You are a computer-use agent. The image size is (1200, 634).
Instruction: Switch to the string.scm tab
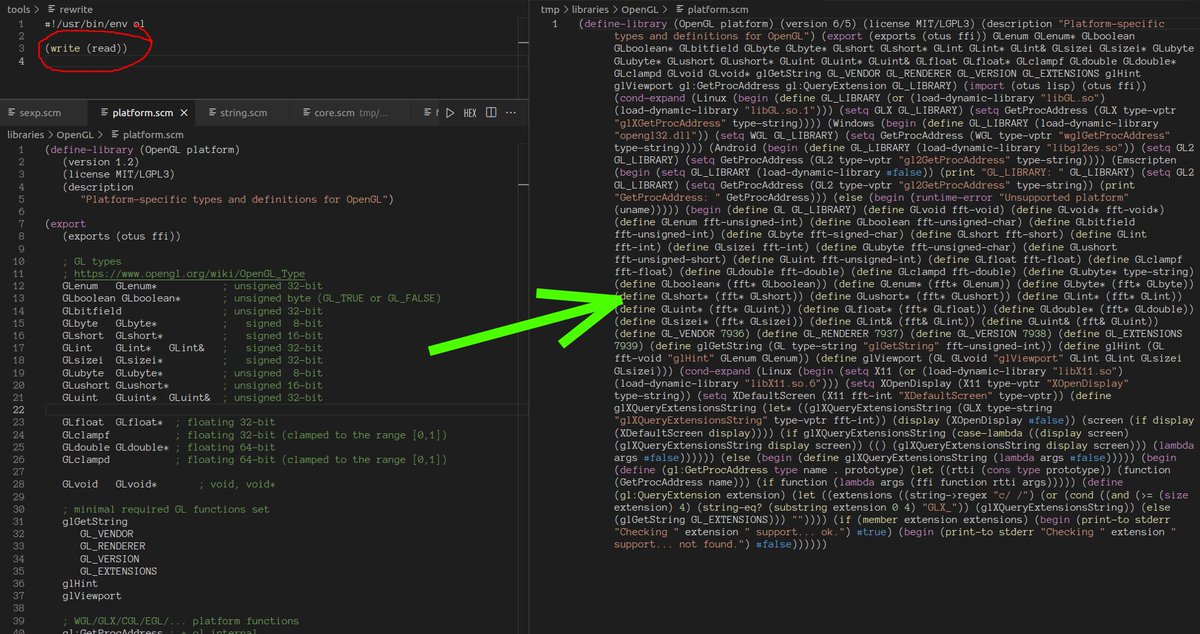243,113
